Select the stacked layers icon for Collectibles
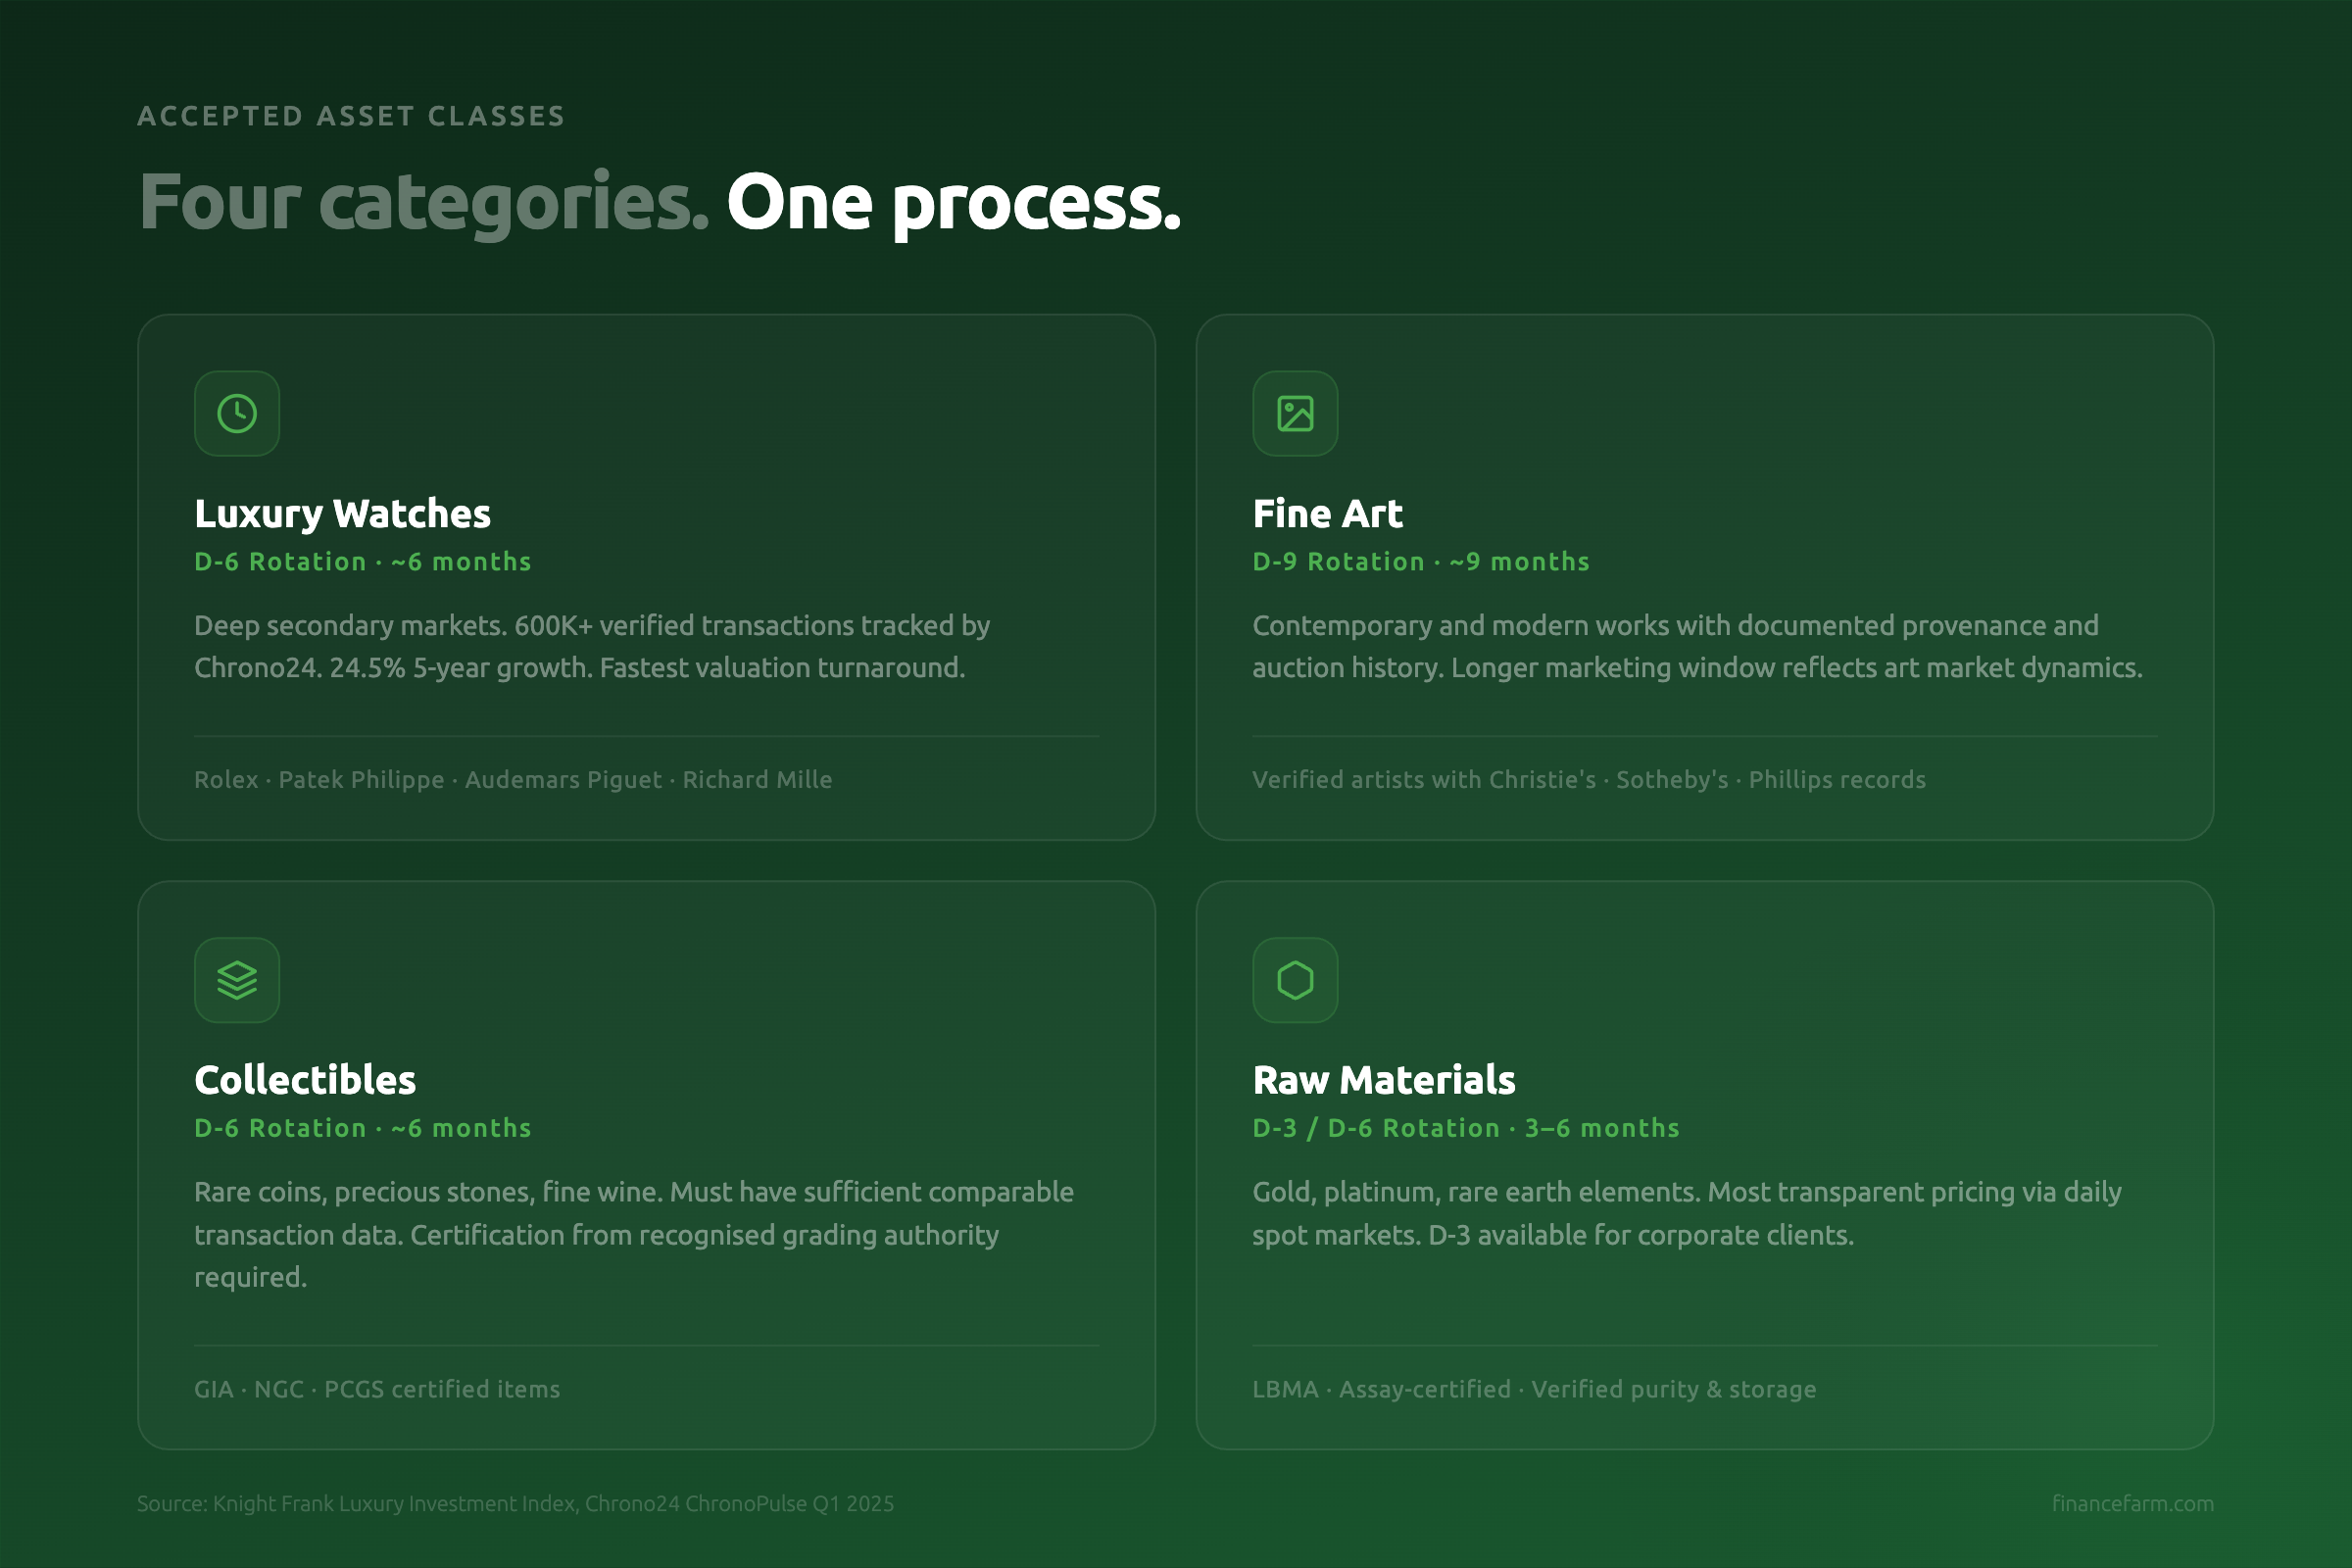 point(237,980)
